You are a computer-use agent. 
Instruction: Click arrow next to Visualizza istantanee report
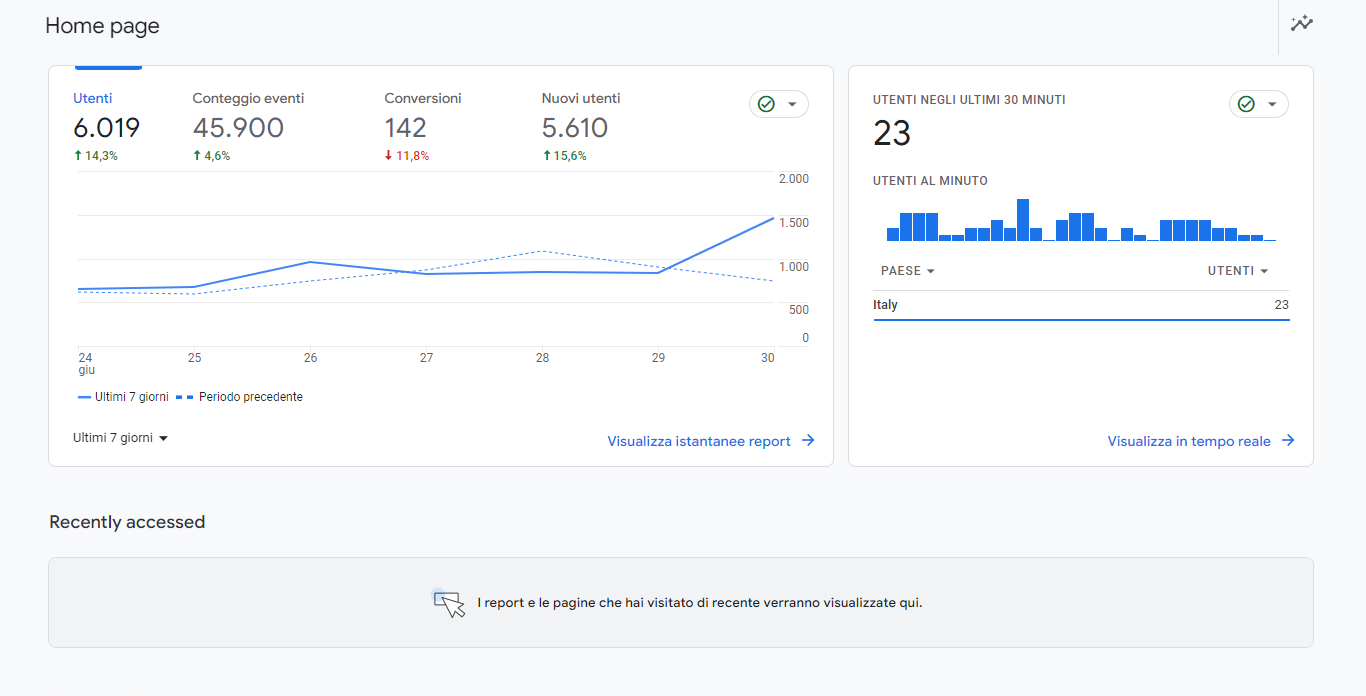808,441
